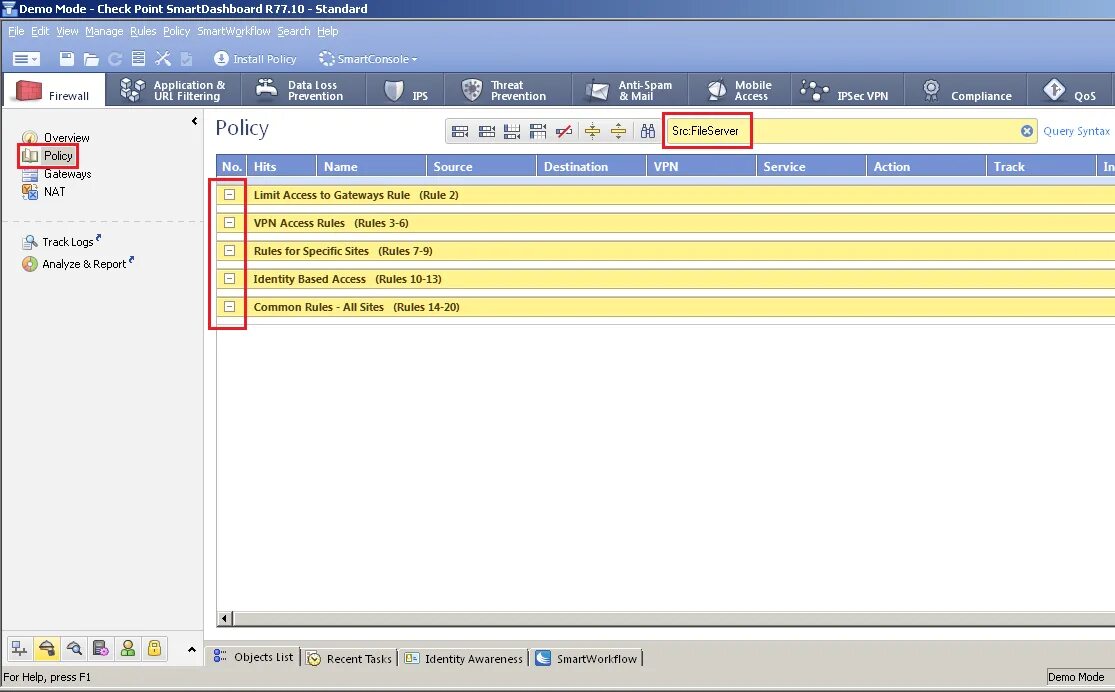Open the Rules menu

[x=143, y=31]
